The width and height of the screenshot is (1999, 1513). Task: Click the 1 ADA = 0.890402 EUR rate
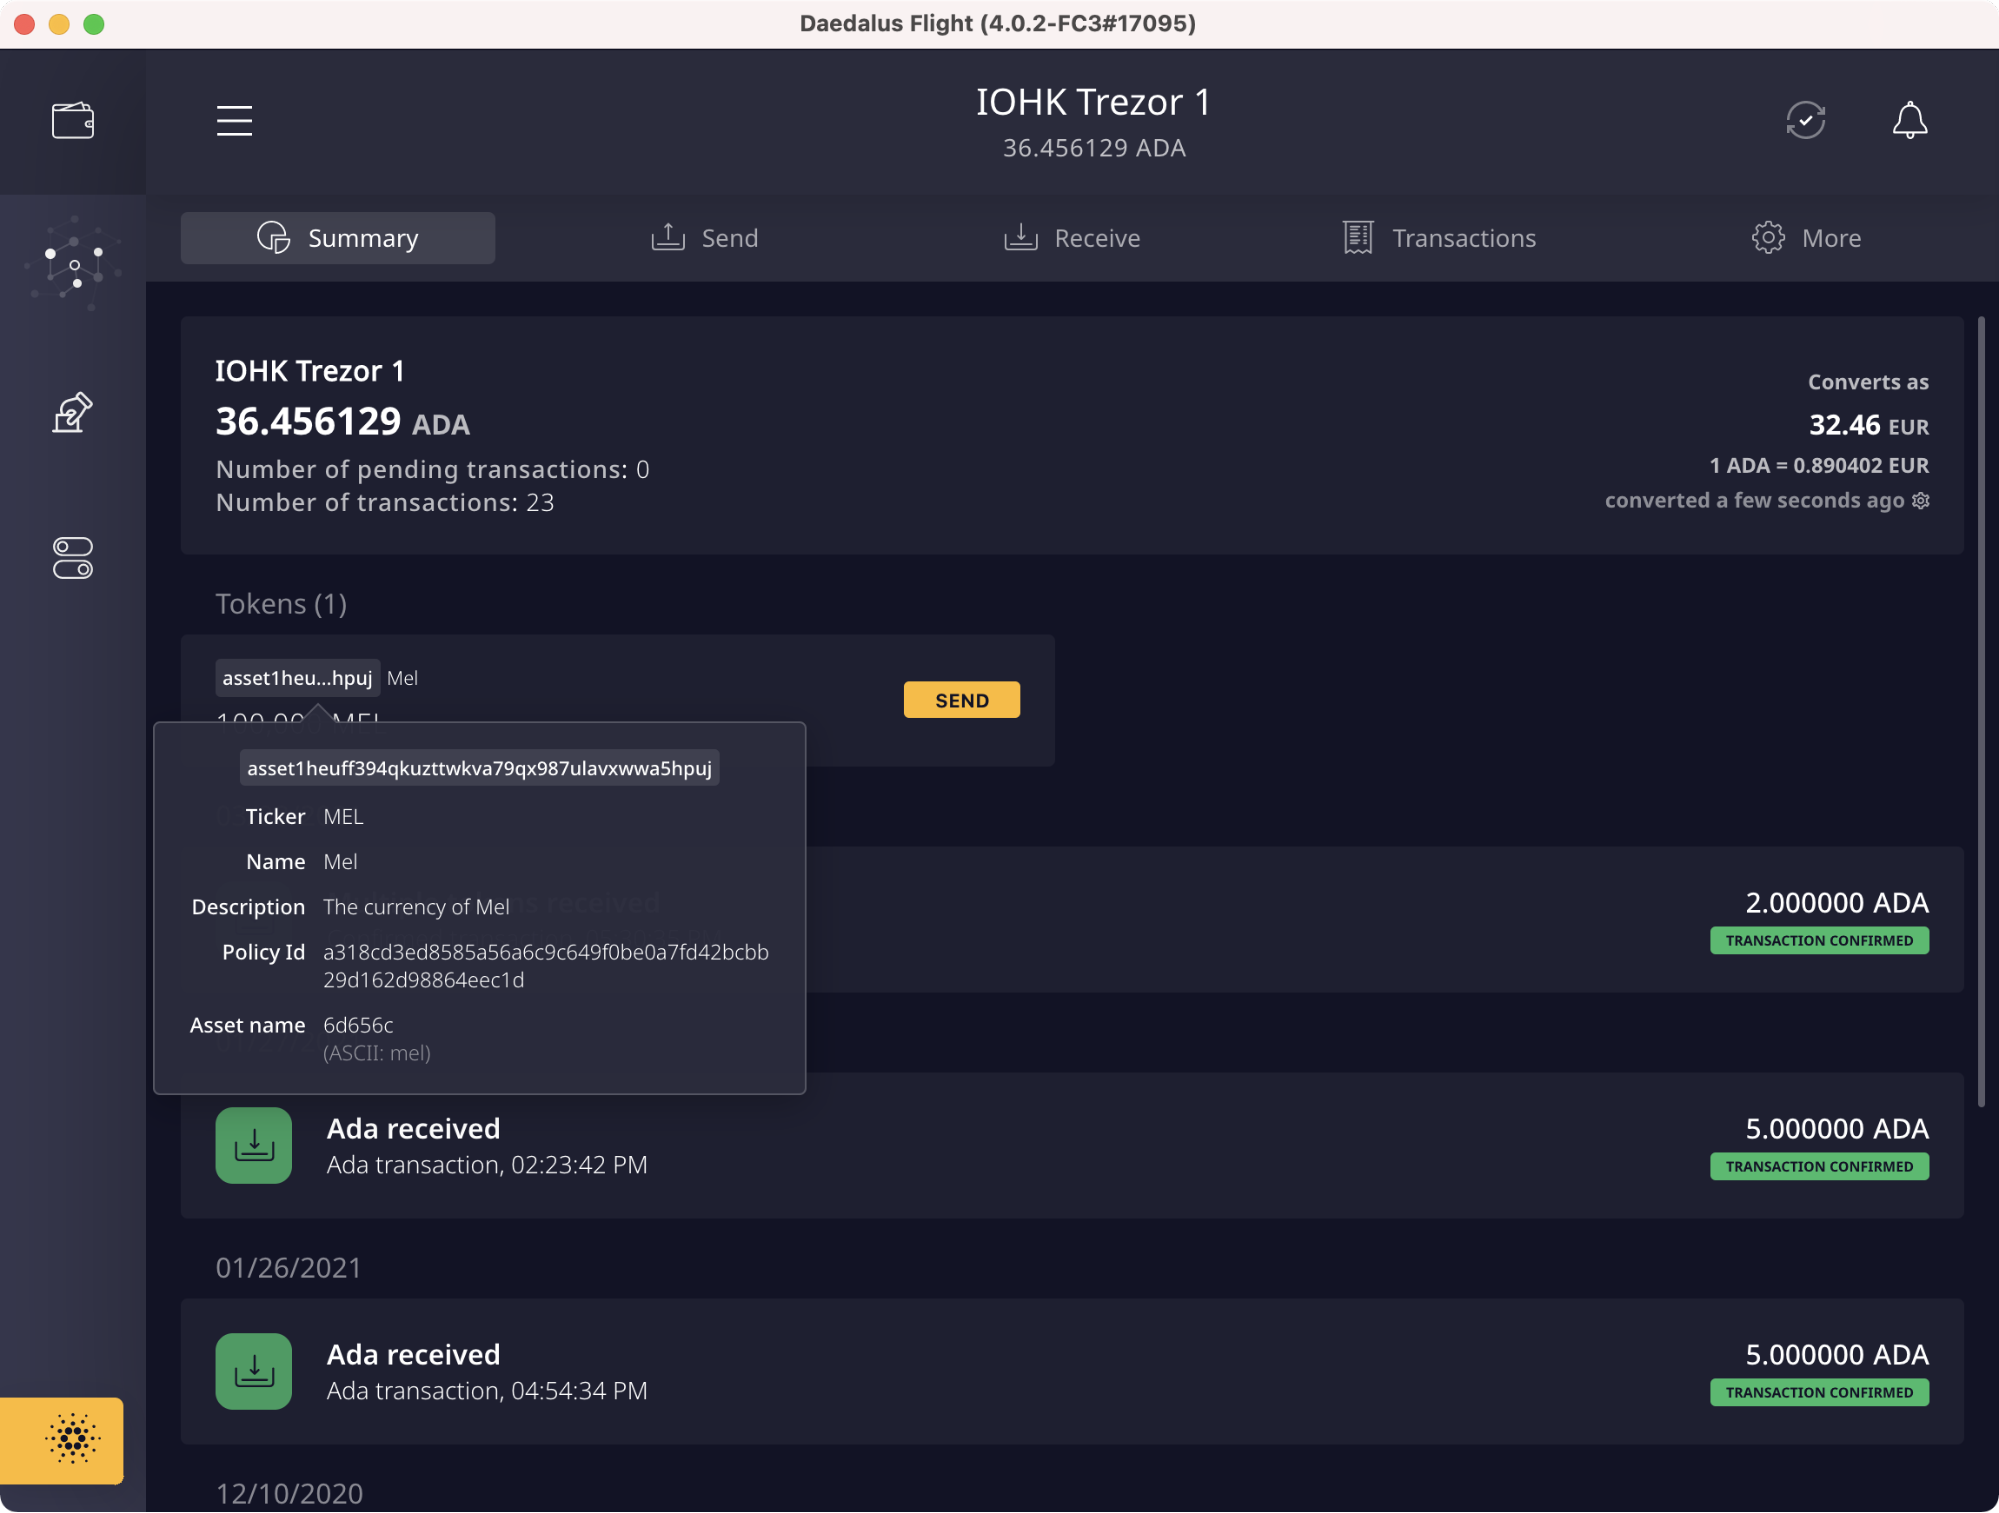(x=1819, y=465)
